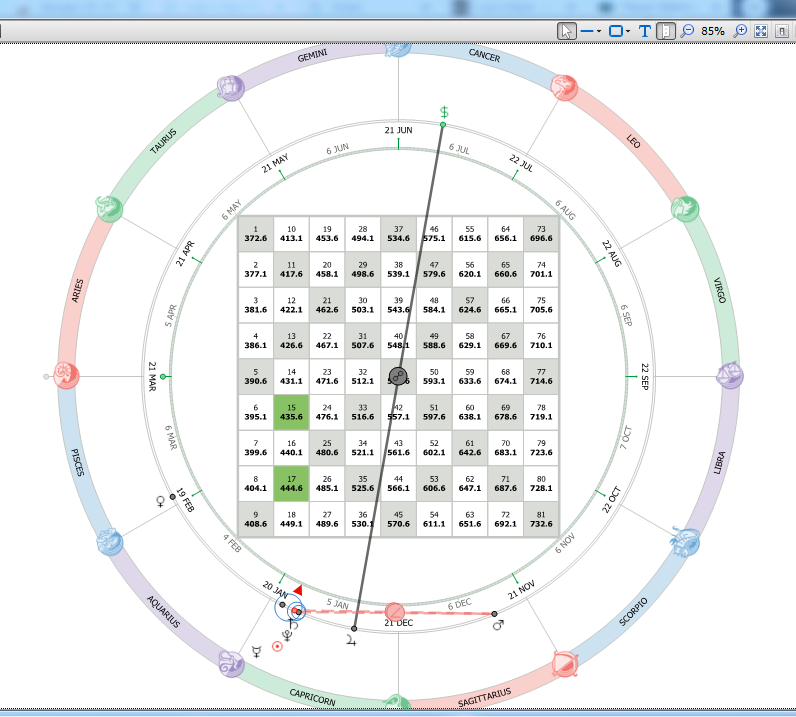This screenshot has width=796, height=717.
Task: Click the zoom in magnifier
Action: 741,31
